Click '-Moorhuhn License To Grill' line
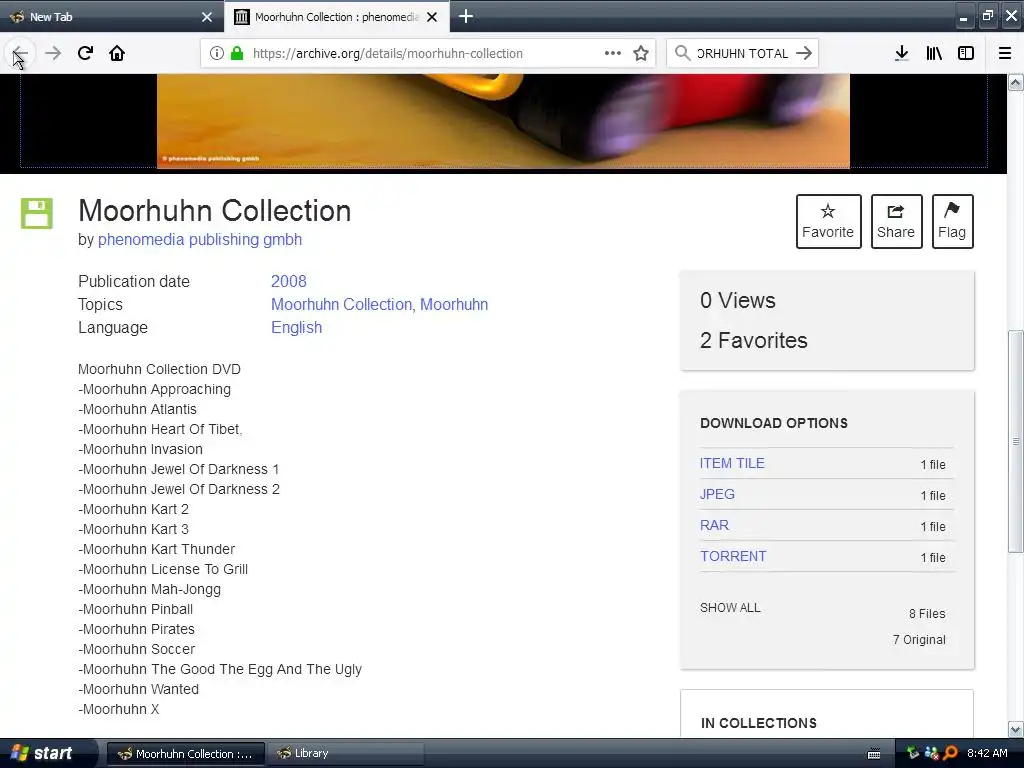The width and height of the screenshot is (1024, 768). click(x=163, y=569)
